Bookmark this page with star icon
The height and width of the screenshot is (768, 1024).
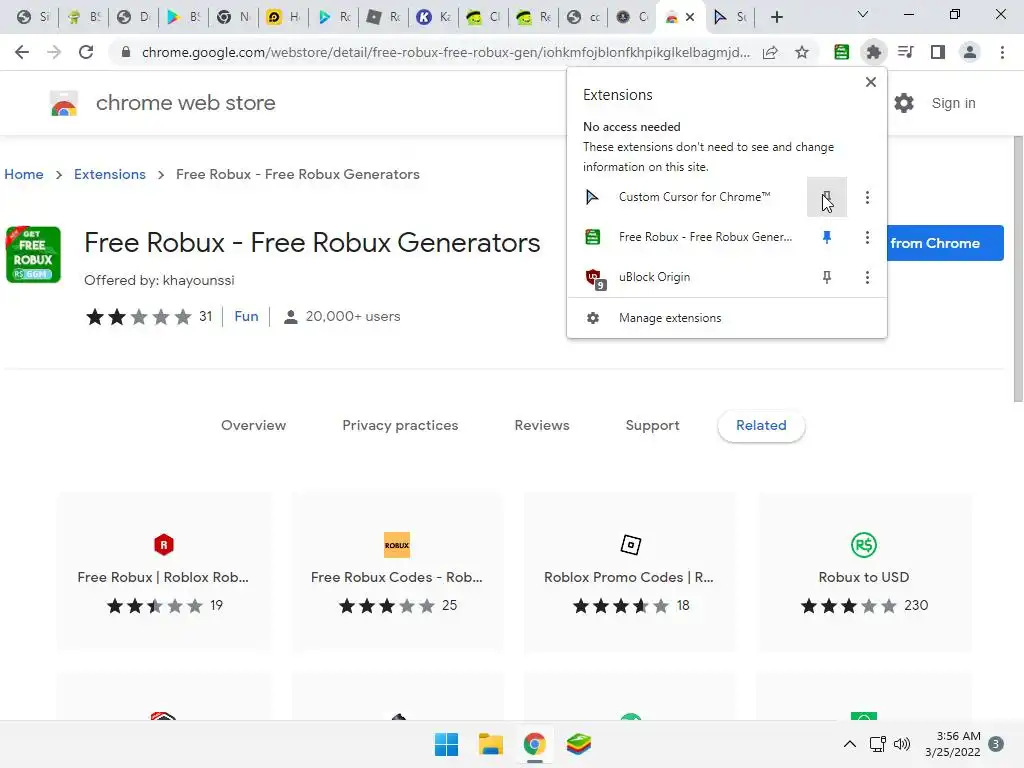(x=802, y=52)
